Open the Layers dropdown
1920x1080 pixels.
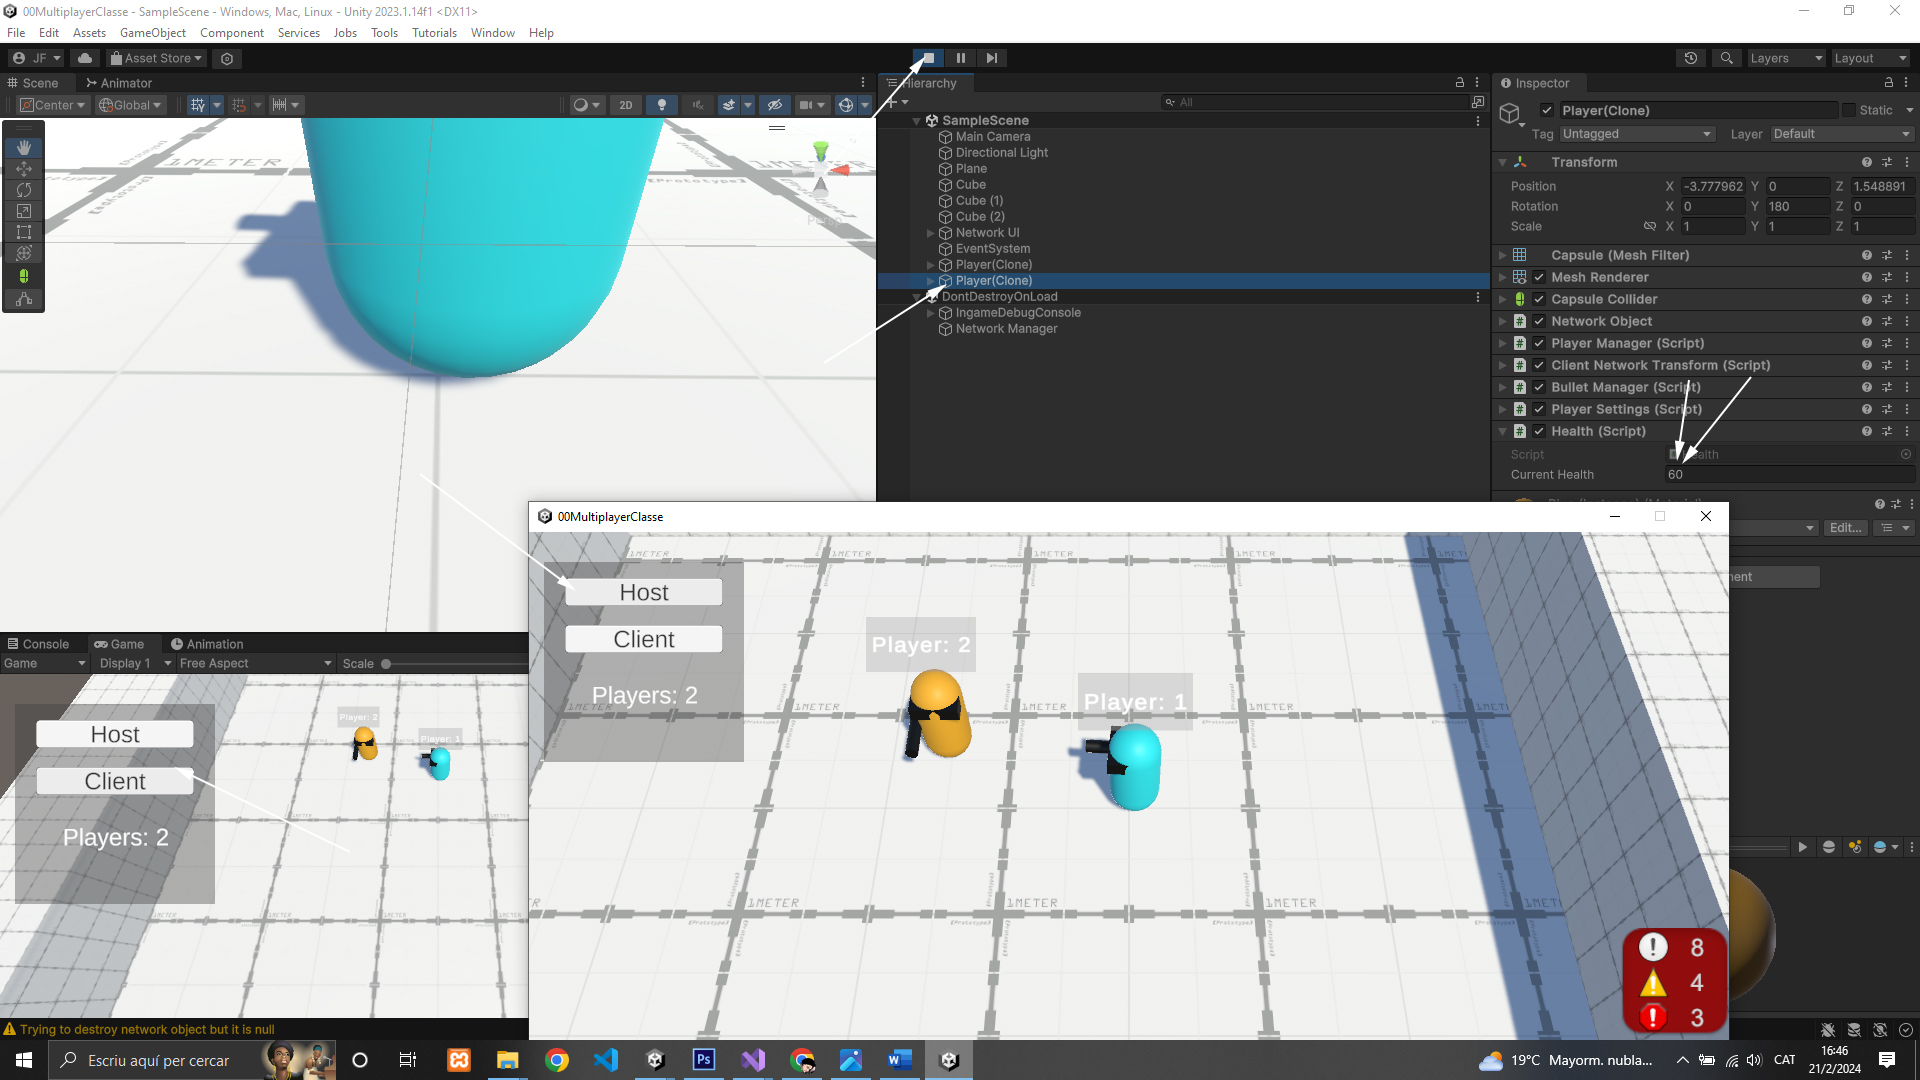click(x=1786, y=58)
